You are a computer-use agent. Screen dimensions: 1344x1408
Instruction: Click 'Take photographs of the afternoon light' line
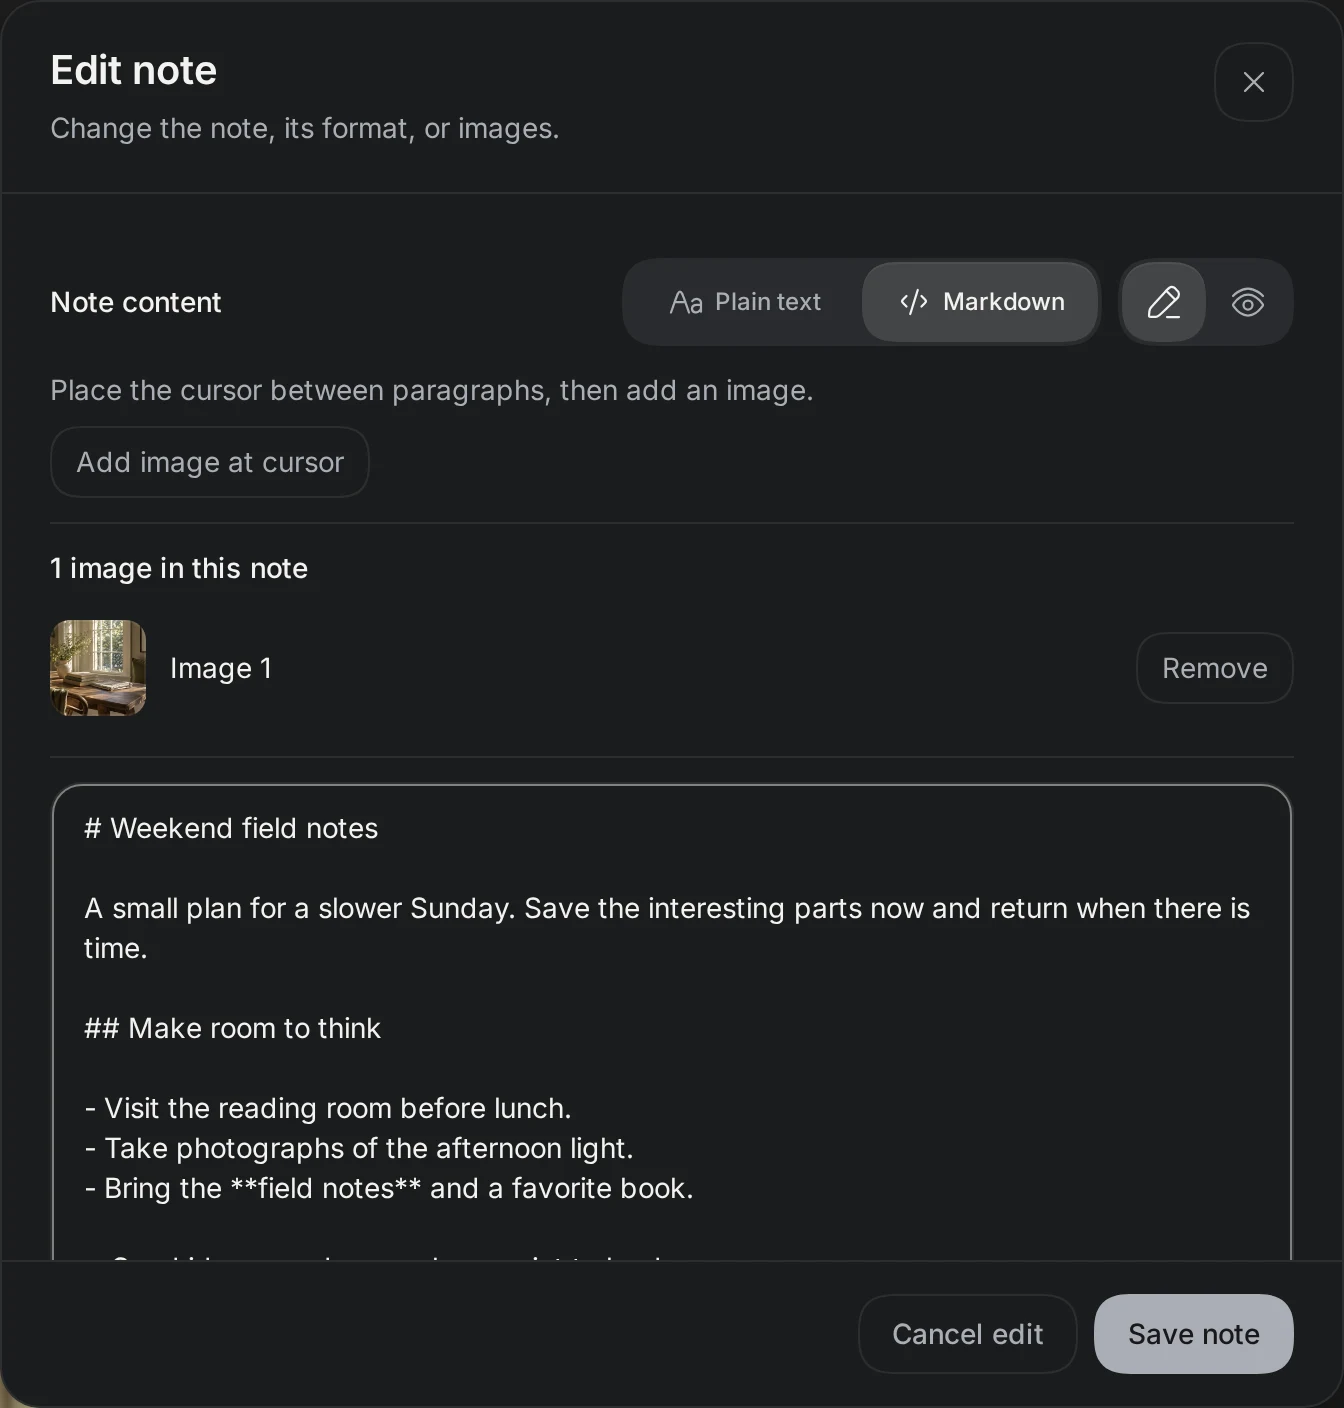(x=359, y=1148)
